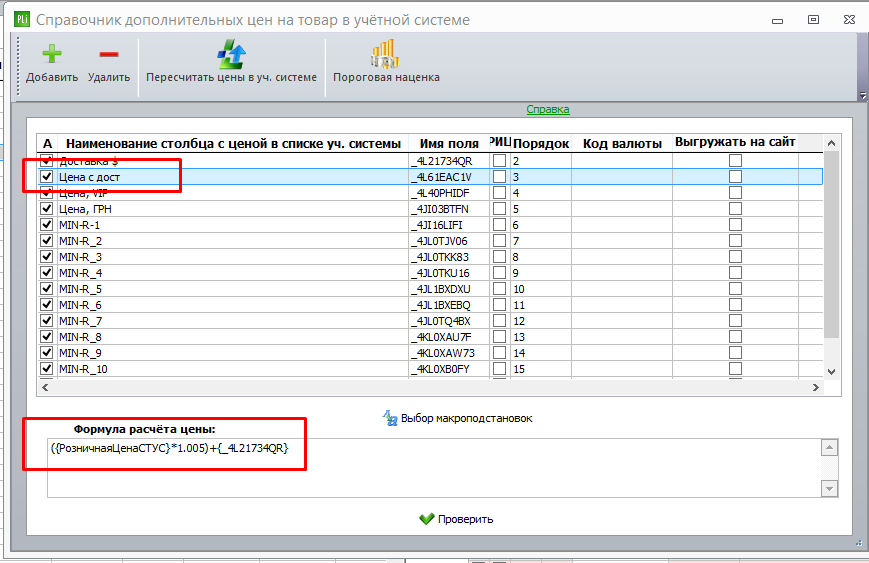This screenshot has width=869, height=563.
Task: Click table vertical scrollbar up arrow
Action: (x=831, y=144)
